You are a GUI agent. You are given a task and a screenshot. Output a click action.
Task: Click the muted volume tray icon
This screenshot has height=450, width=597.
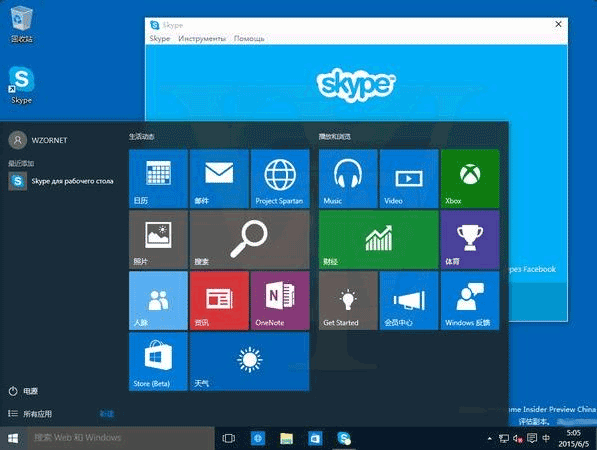(518, 439)
